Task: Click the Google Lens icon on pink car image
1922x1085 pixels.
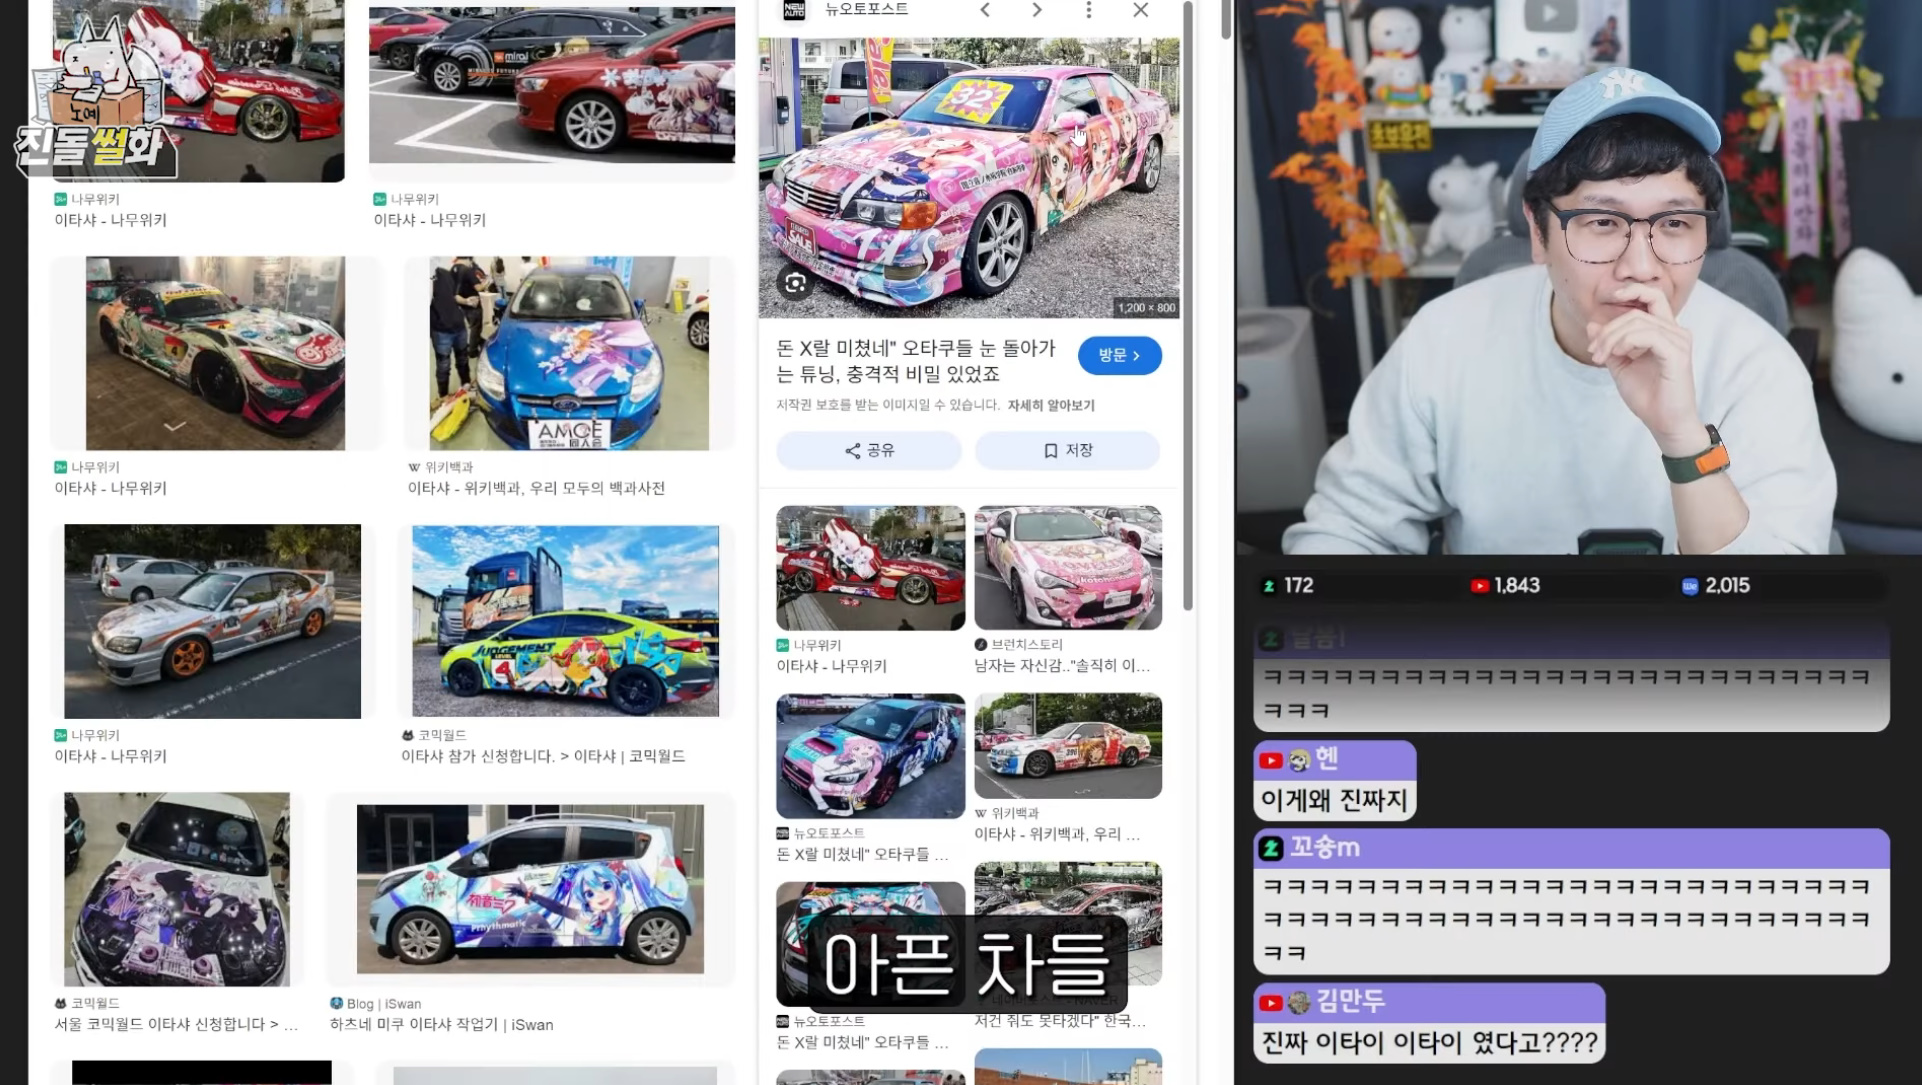Action: point(796,283)
